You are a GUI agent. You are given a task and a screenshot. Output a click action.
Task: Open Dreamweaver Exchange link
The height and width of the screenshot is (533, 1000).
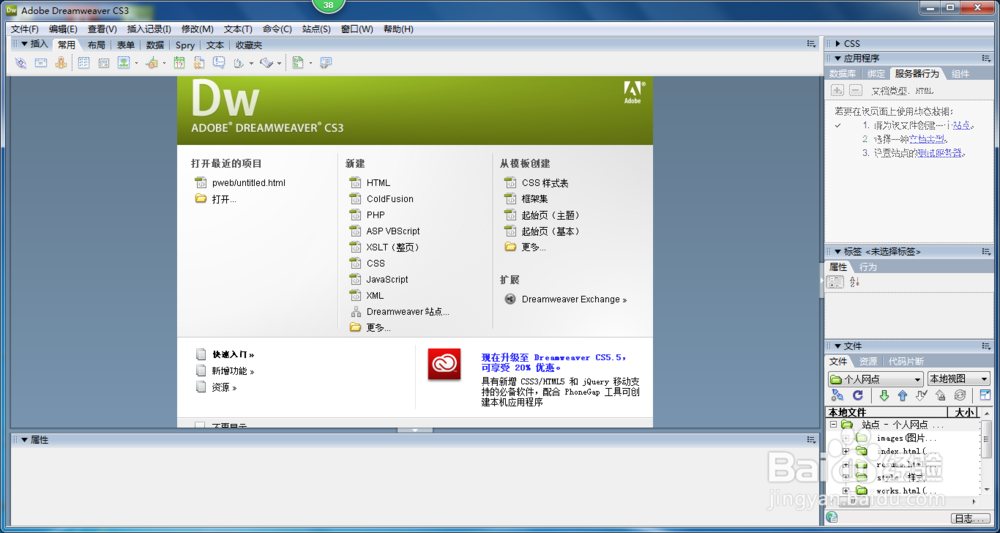[x=574, y=299]
